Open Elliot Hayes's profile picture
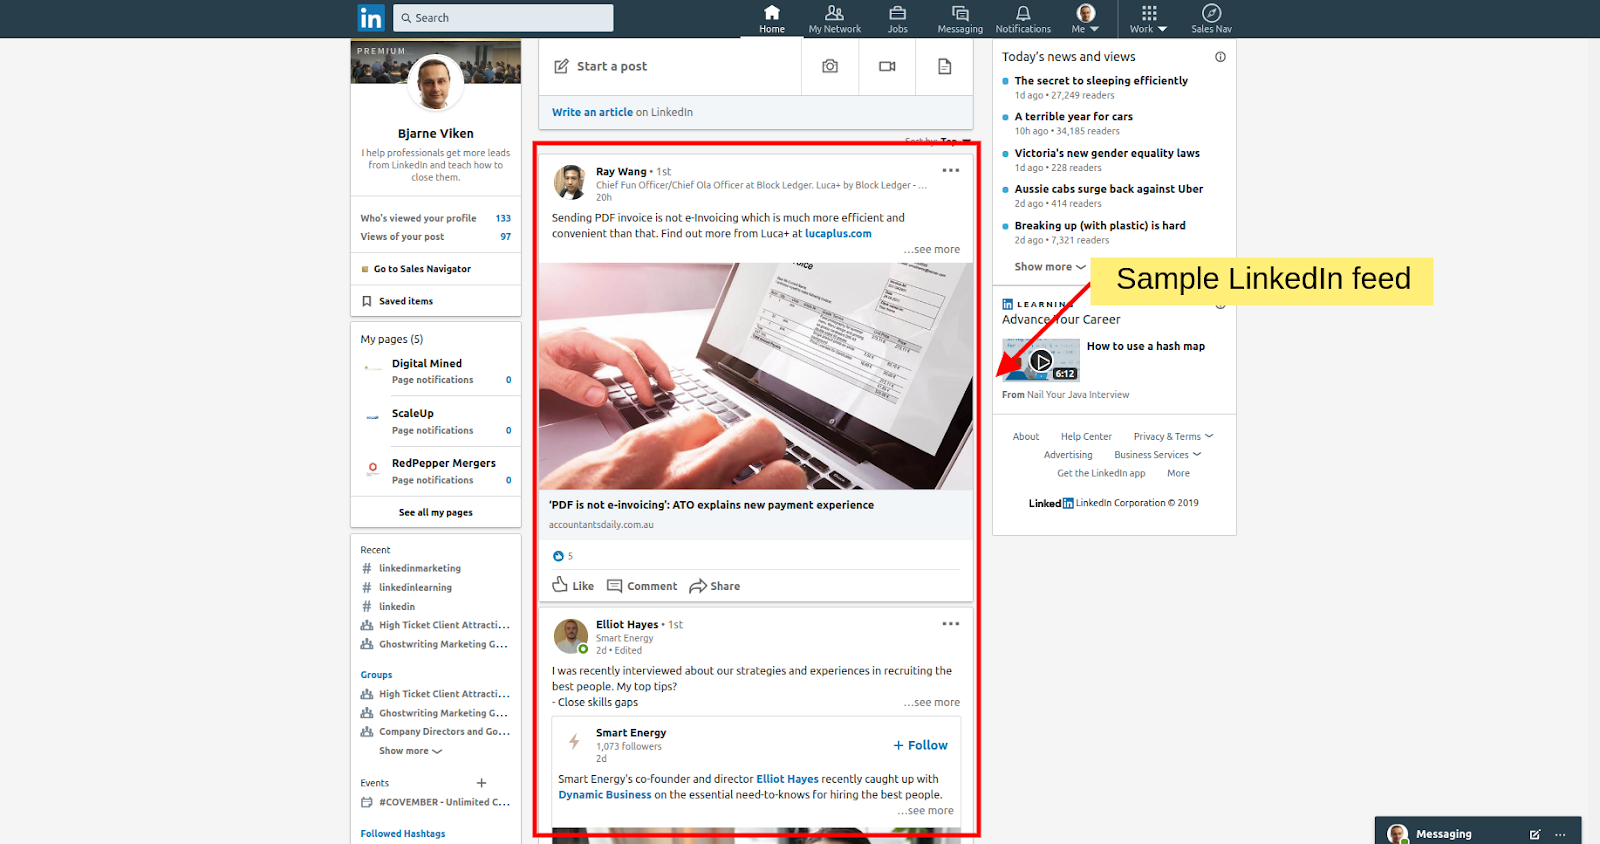Screen dimensions: 1600x844 [x=570, y=635]
